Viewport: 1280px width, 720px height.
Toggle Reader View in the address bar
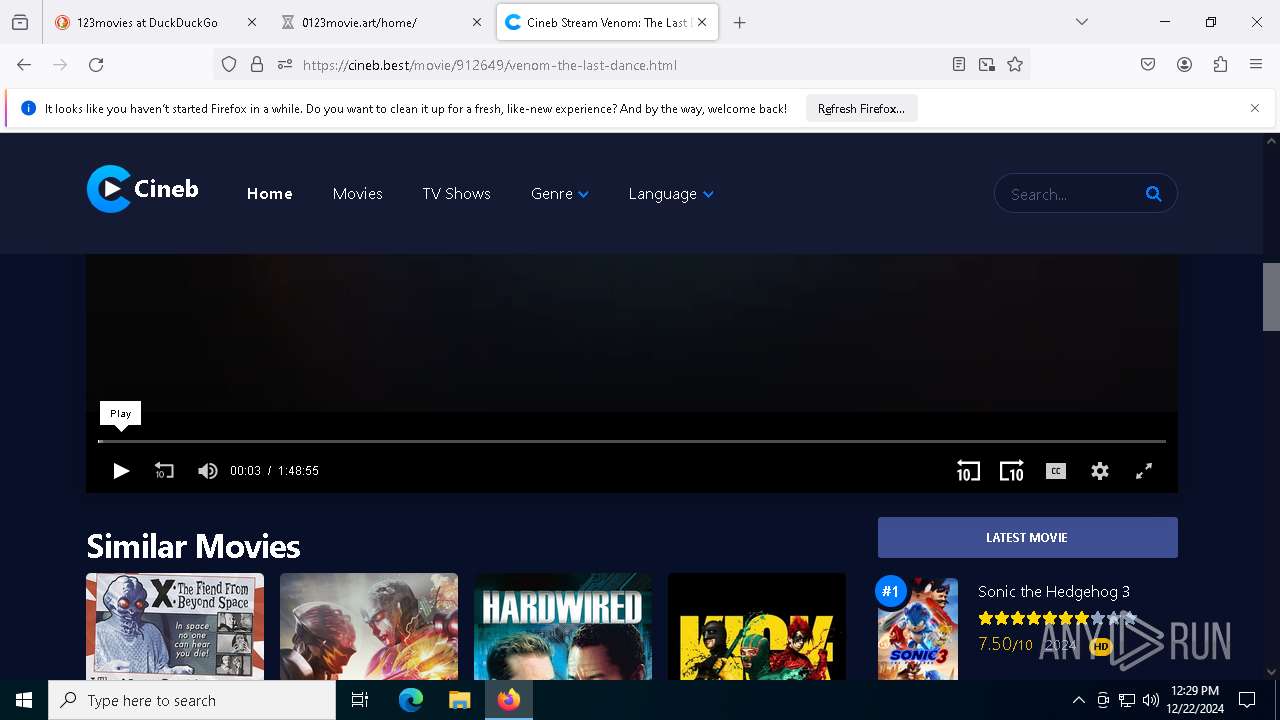click(959, 64)
